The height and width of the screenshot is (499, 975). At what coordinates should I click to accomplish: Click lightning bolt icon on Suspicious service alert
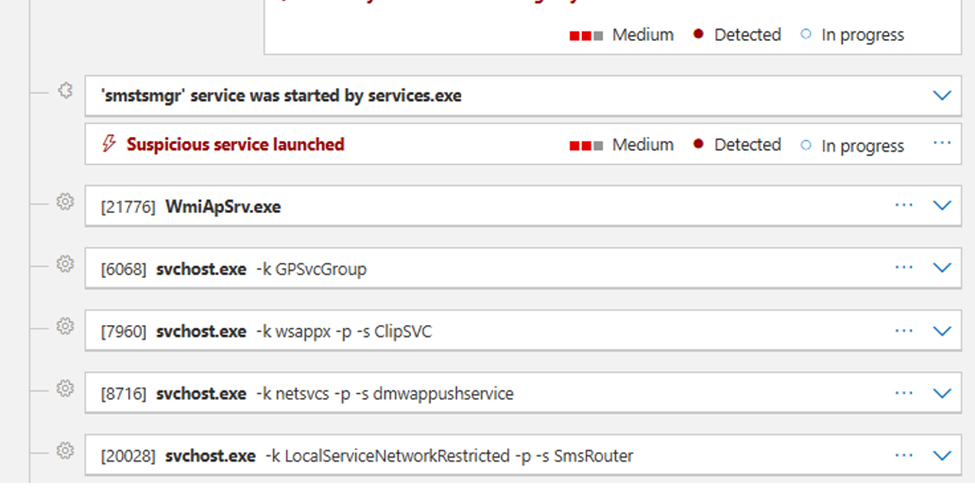click(x=110, y=144)
